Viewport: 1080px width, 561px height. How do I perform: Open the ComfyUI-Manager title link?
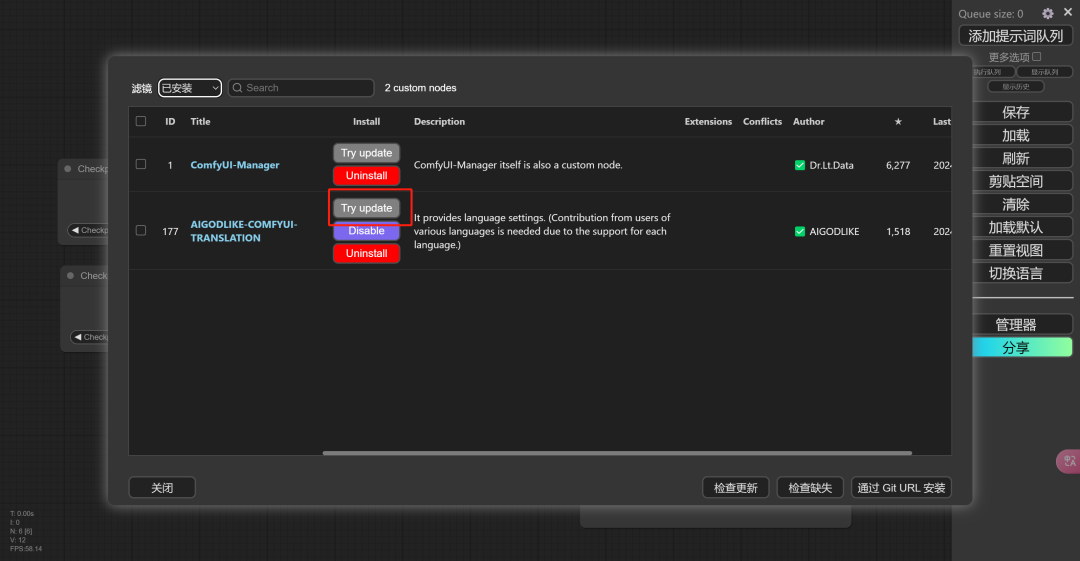(x=235, y=165)
